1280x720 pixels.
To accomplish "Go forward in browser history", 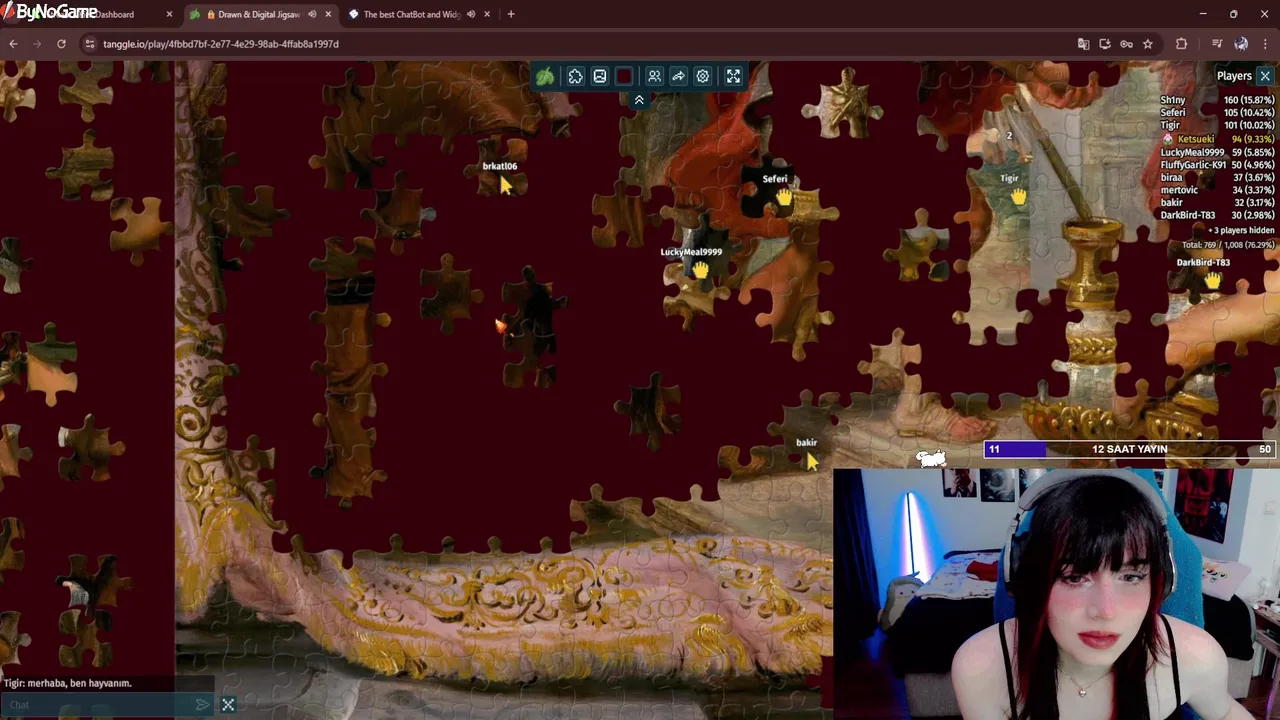I will 37,44.
